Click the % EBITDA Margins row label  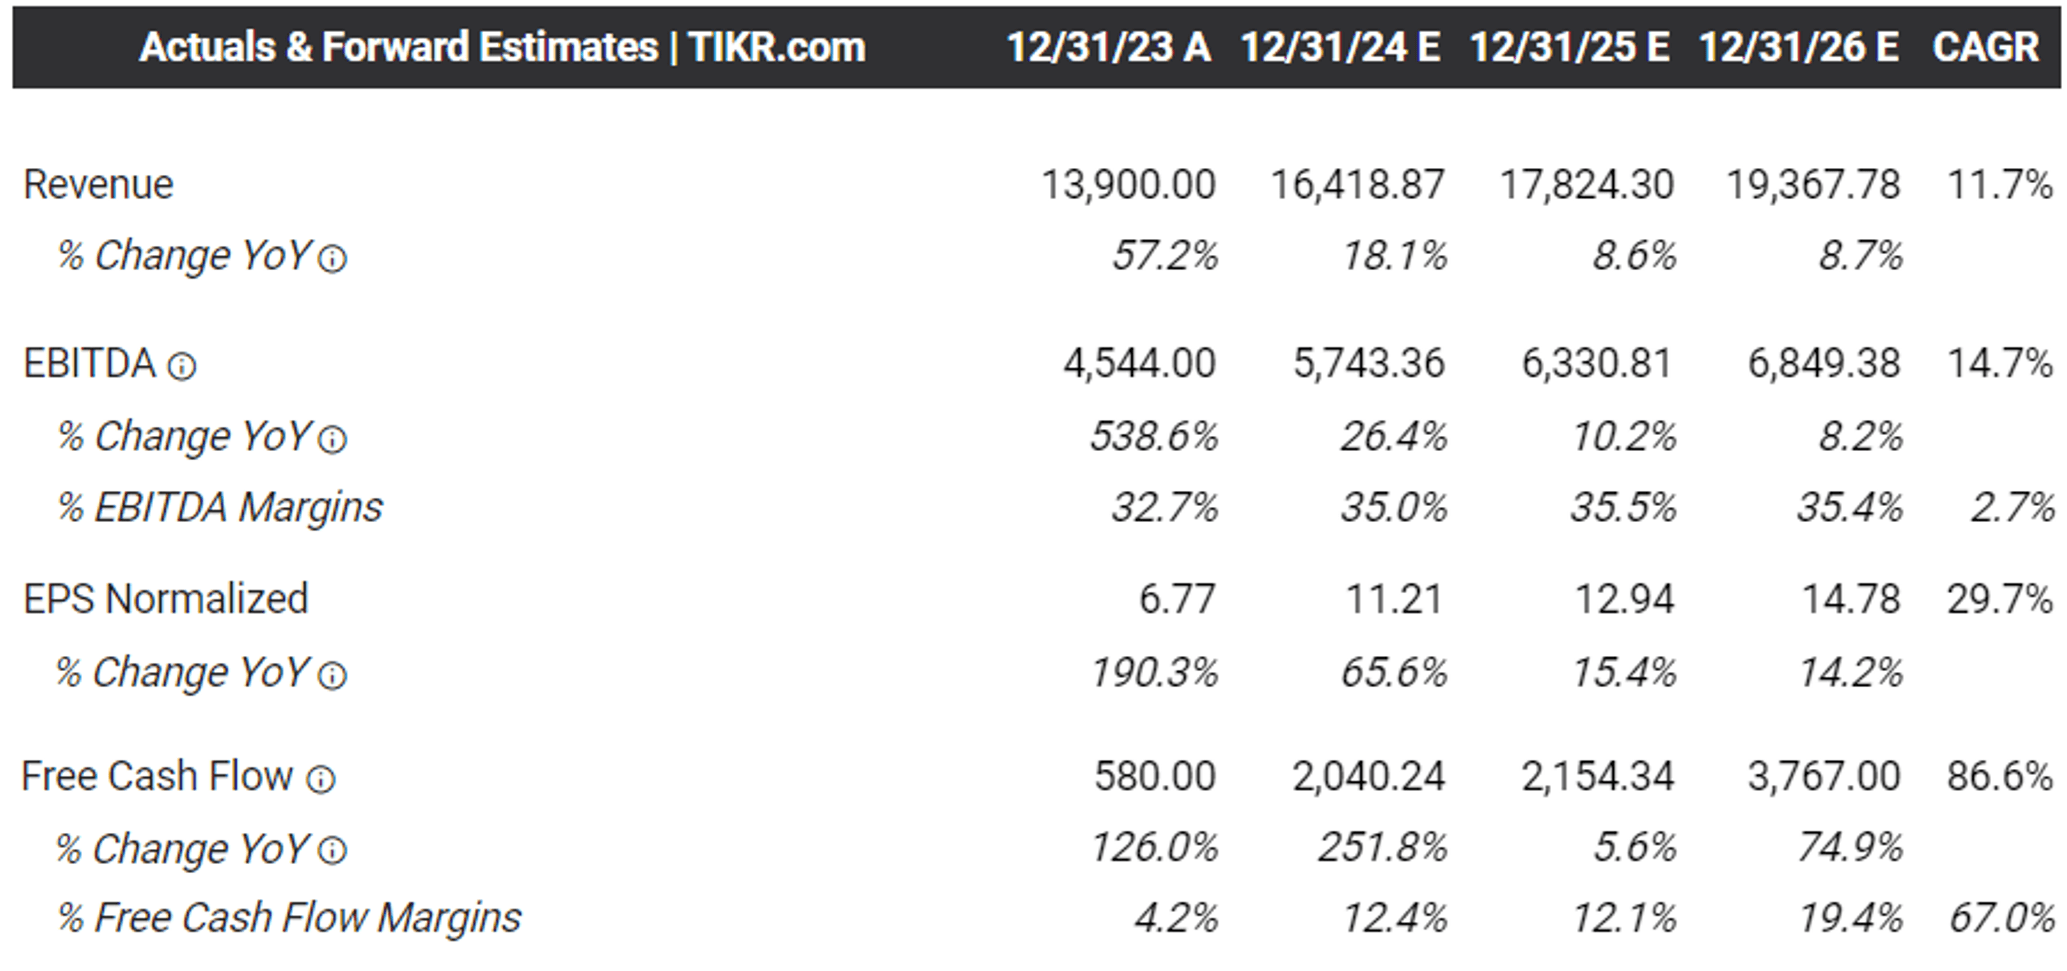click(x=220, y=507)
